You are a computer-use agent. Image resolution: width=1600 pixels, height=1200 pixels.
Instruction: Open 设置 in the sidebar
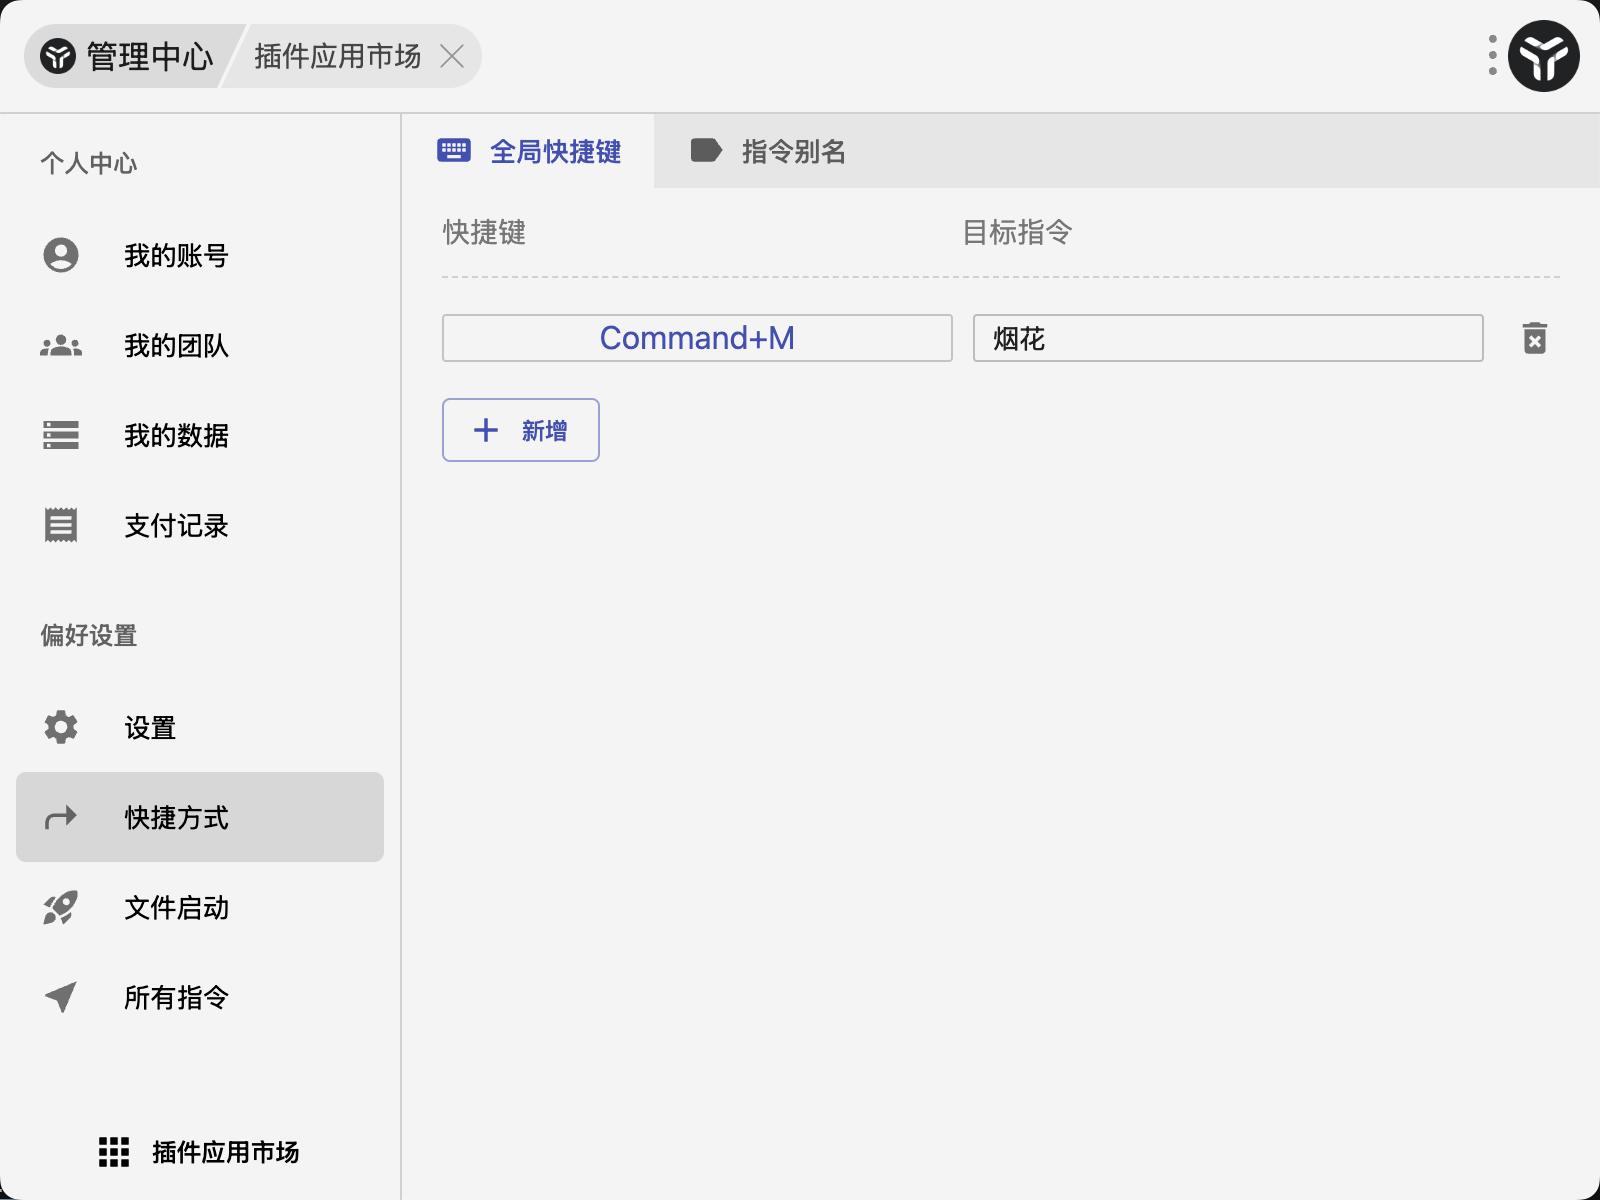point(200,727)
